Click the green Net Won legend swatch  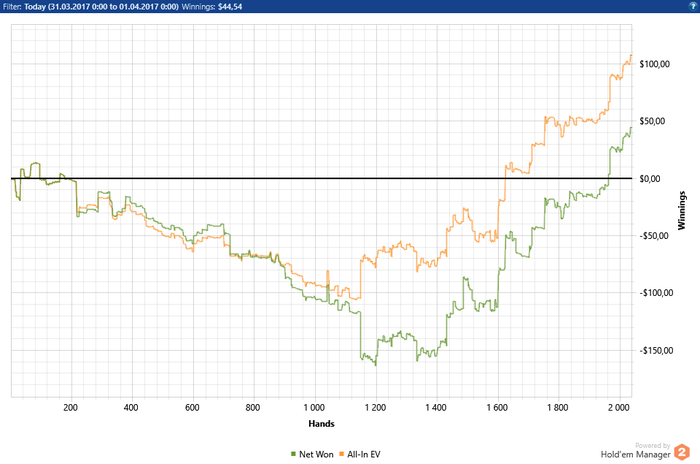(293, 454)
